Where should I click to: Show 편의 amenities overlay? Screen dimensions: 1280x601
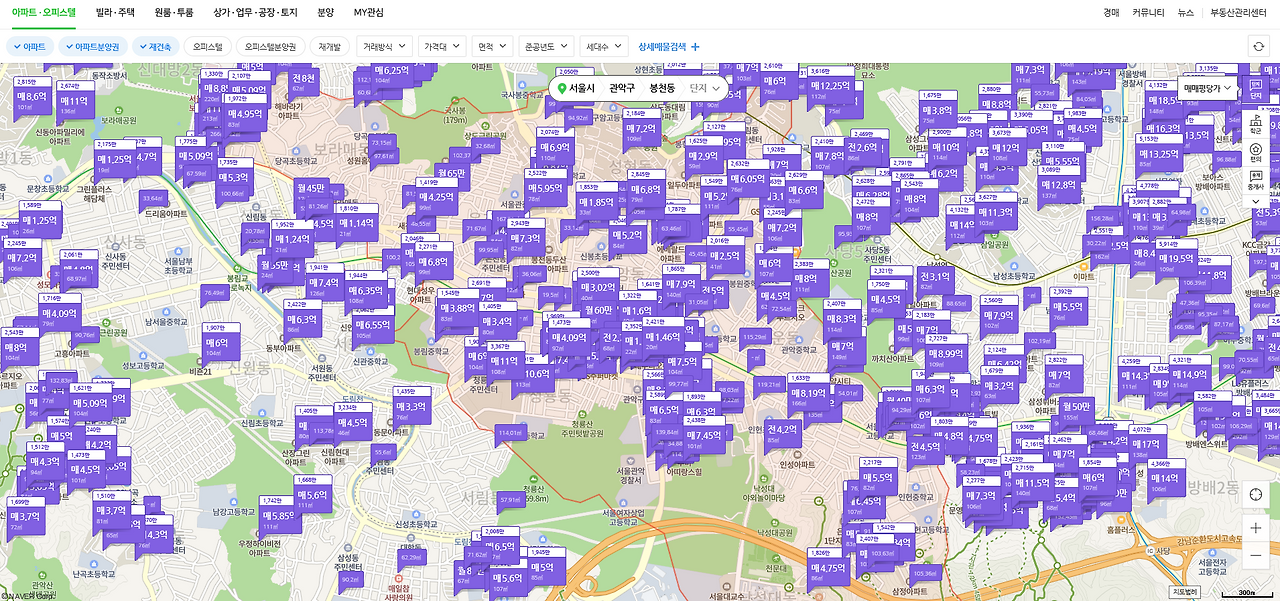[x=1256, y=153]
